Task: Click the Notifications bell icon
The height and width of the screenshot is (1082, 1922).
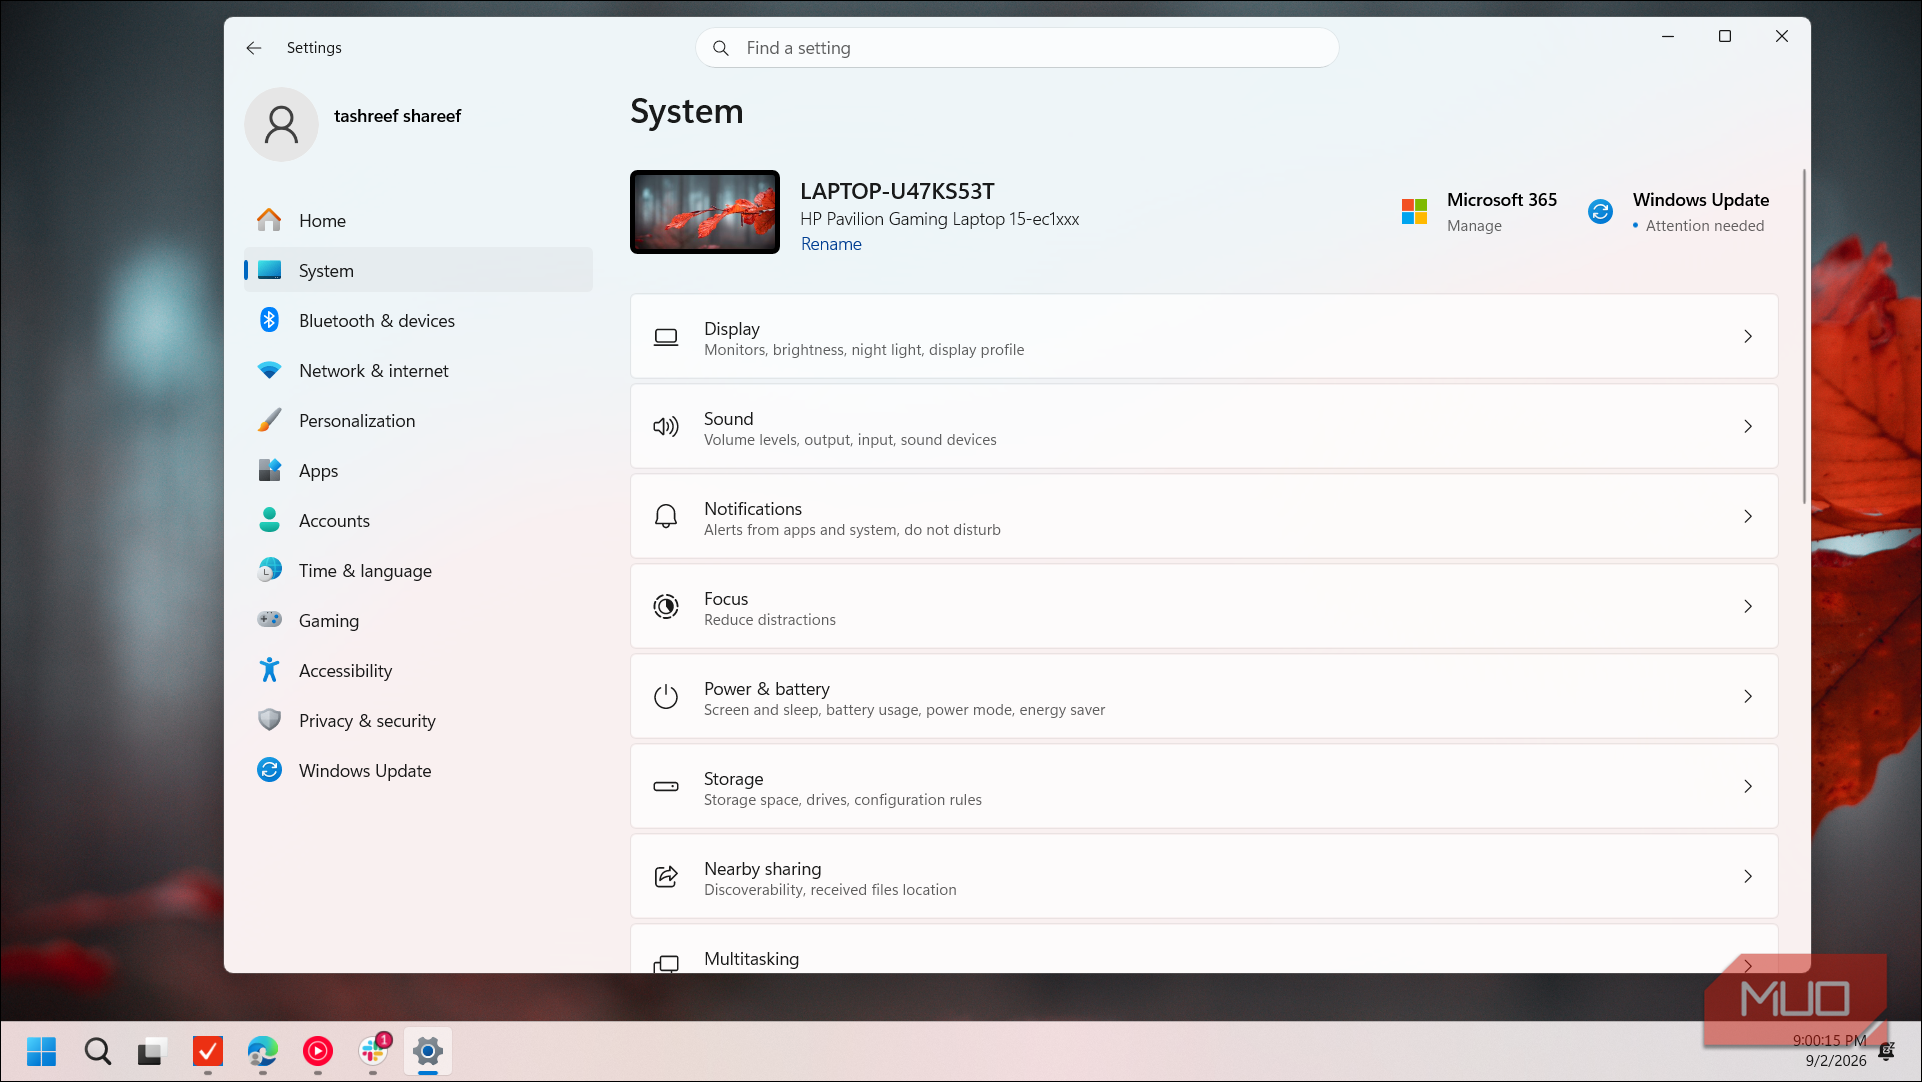Action: [666, 517]
